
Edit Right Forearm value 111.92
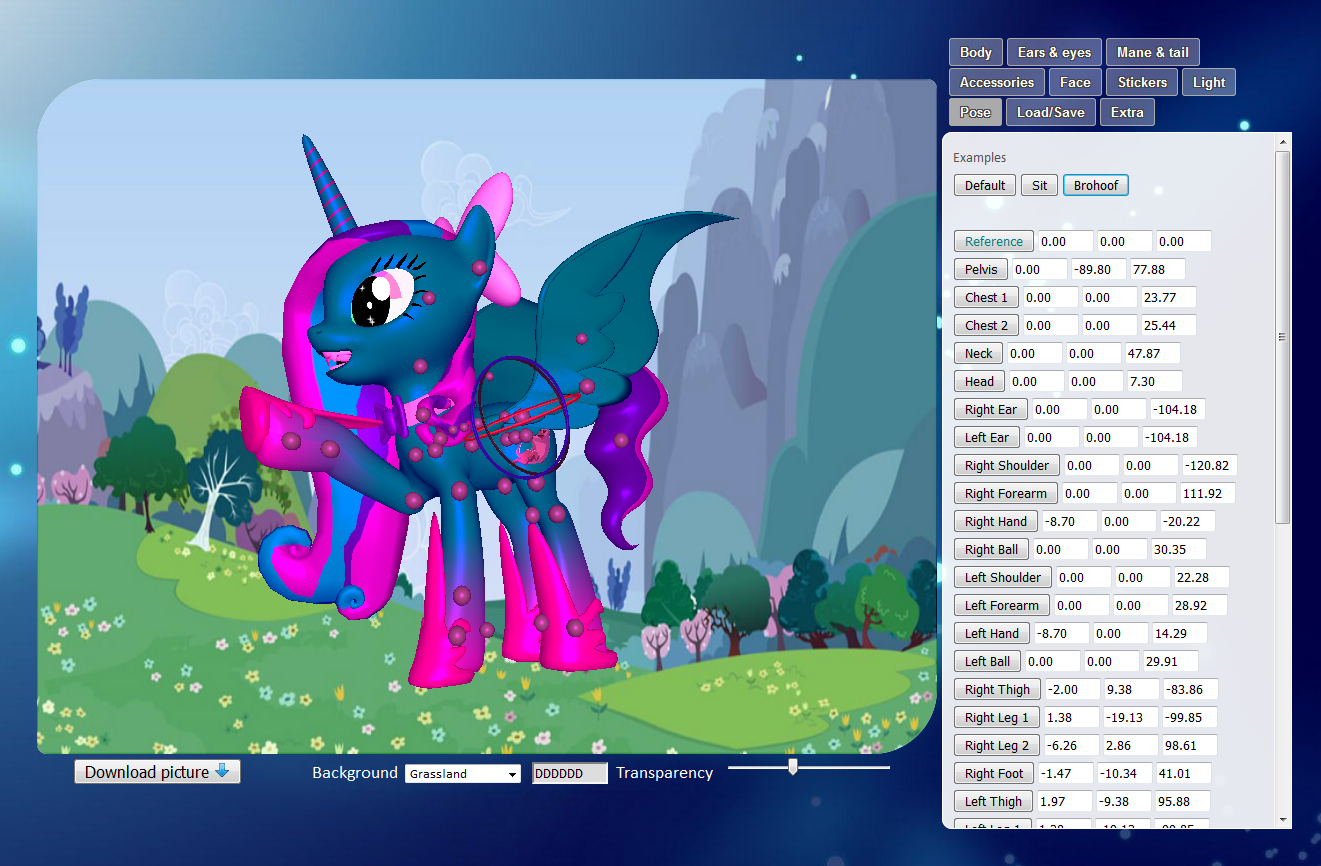[1207, 493]
